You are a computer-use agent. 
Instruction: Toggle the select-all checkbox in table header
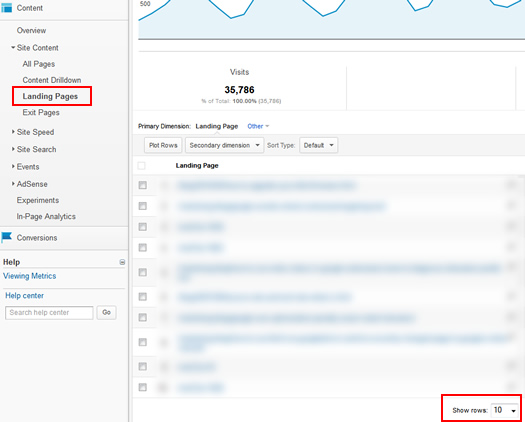142,165
